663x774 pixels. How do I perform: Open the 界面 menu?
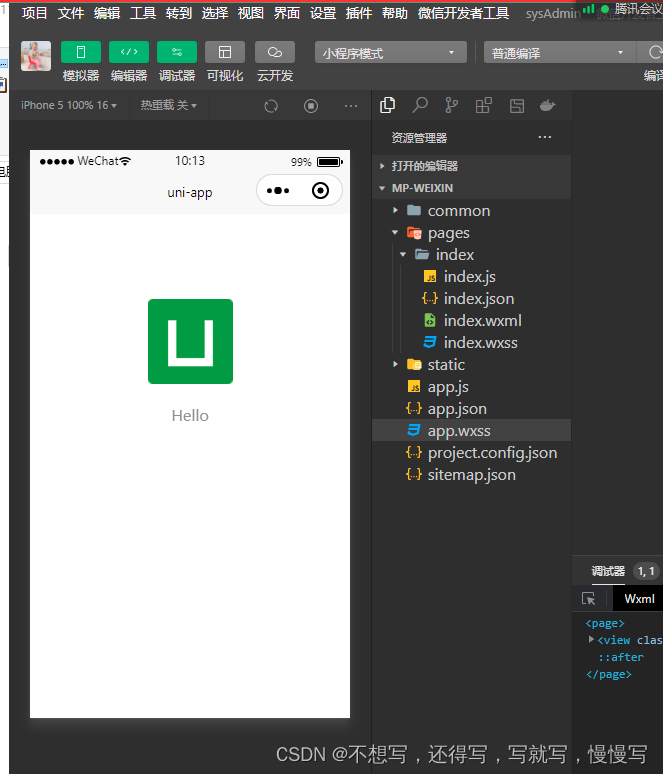287,13
